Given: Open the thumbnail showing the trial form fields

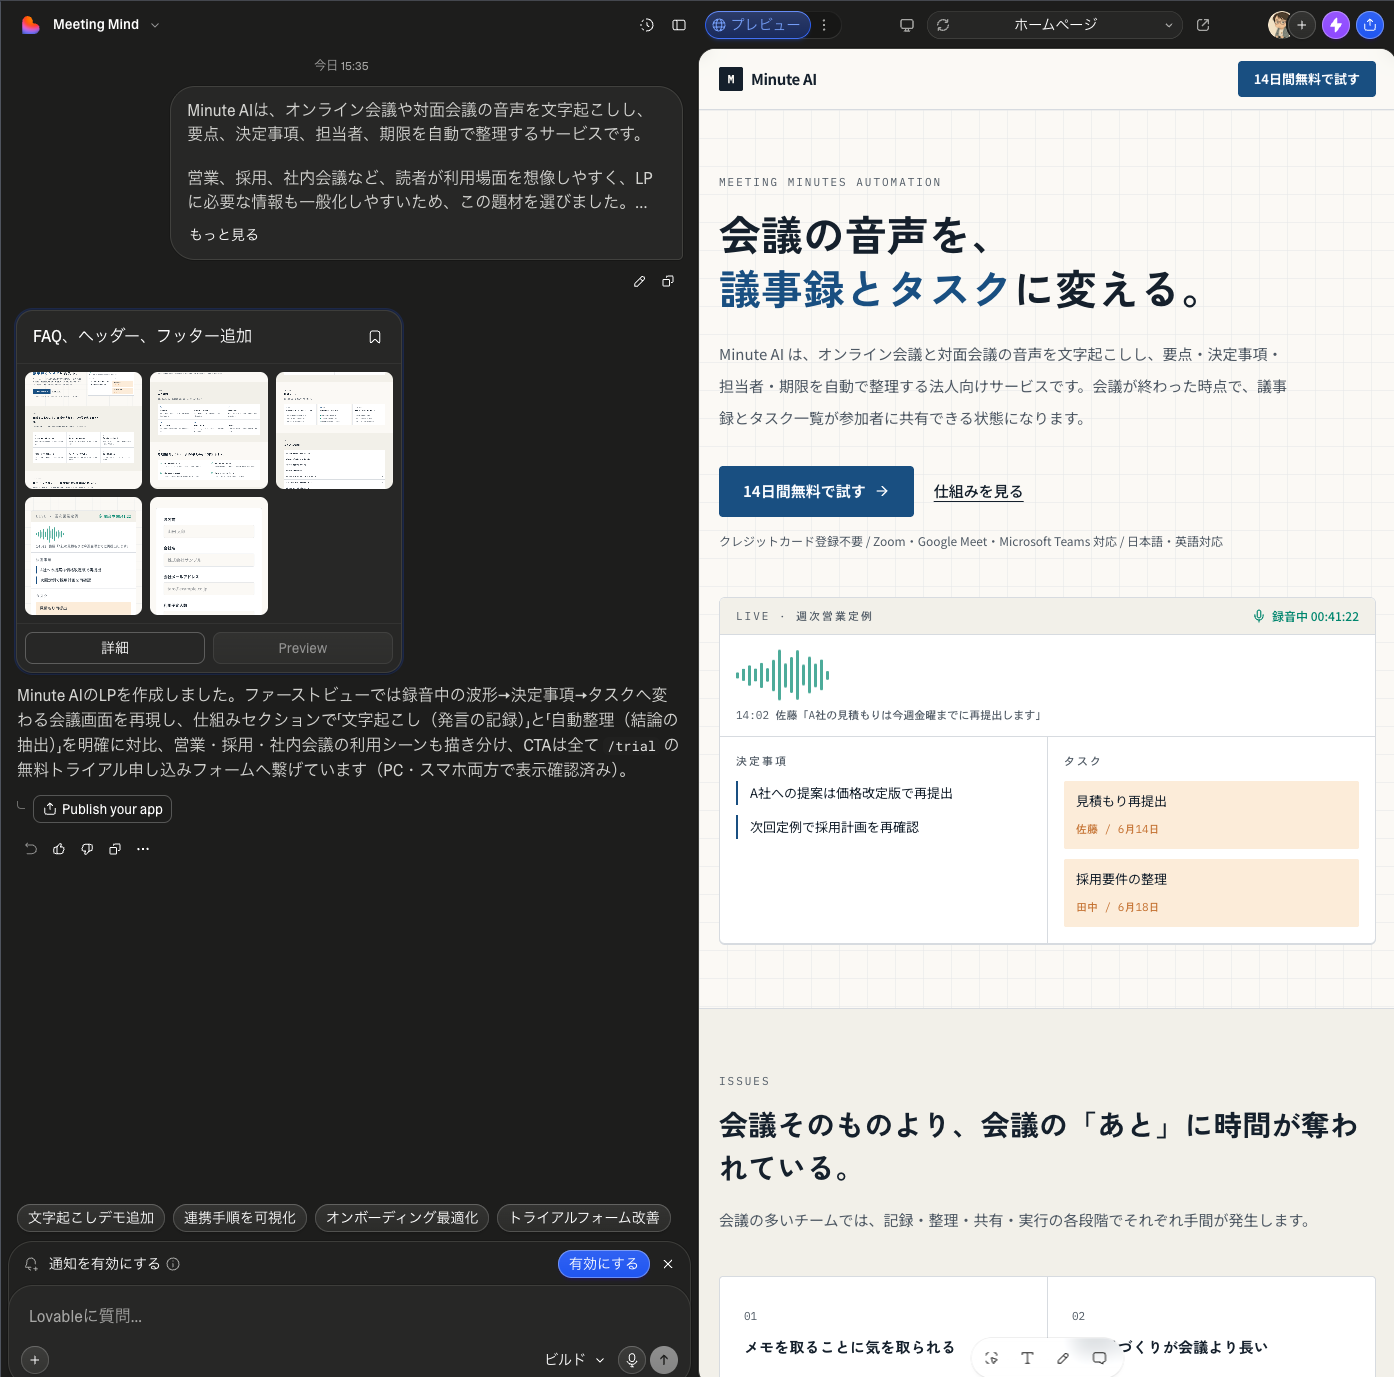Looking at the screenshot, I should coord(209,556).
